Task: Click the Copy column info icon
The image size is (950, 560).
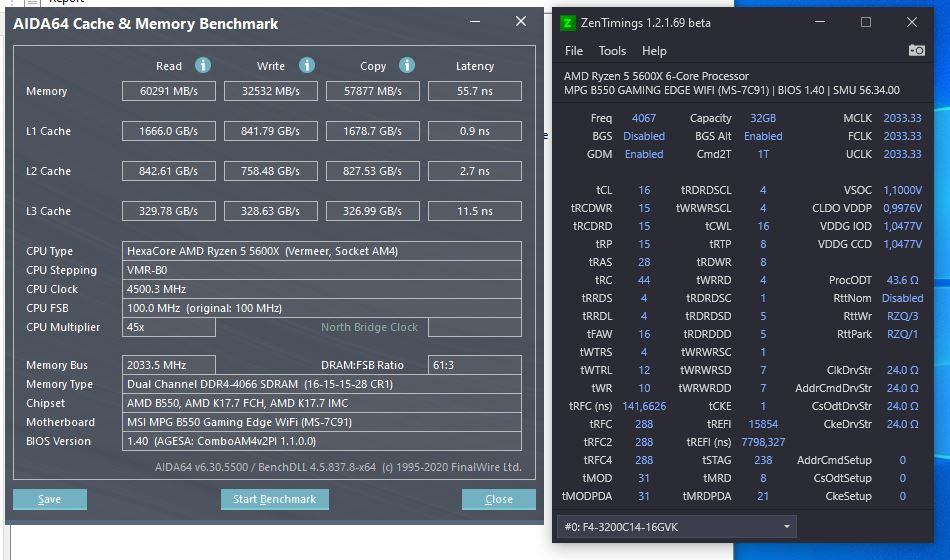Action: 407,65
